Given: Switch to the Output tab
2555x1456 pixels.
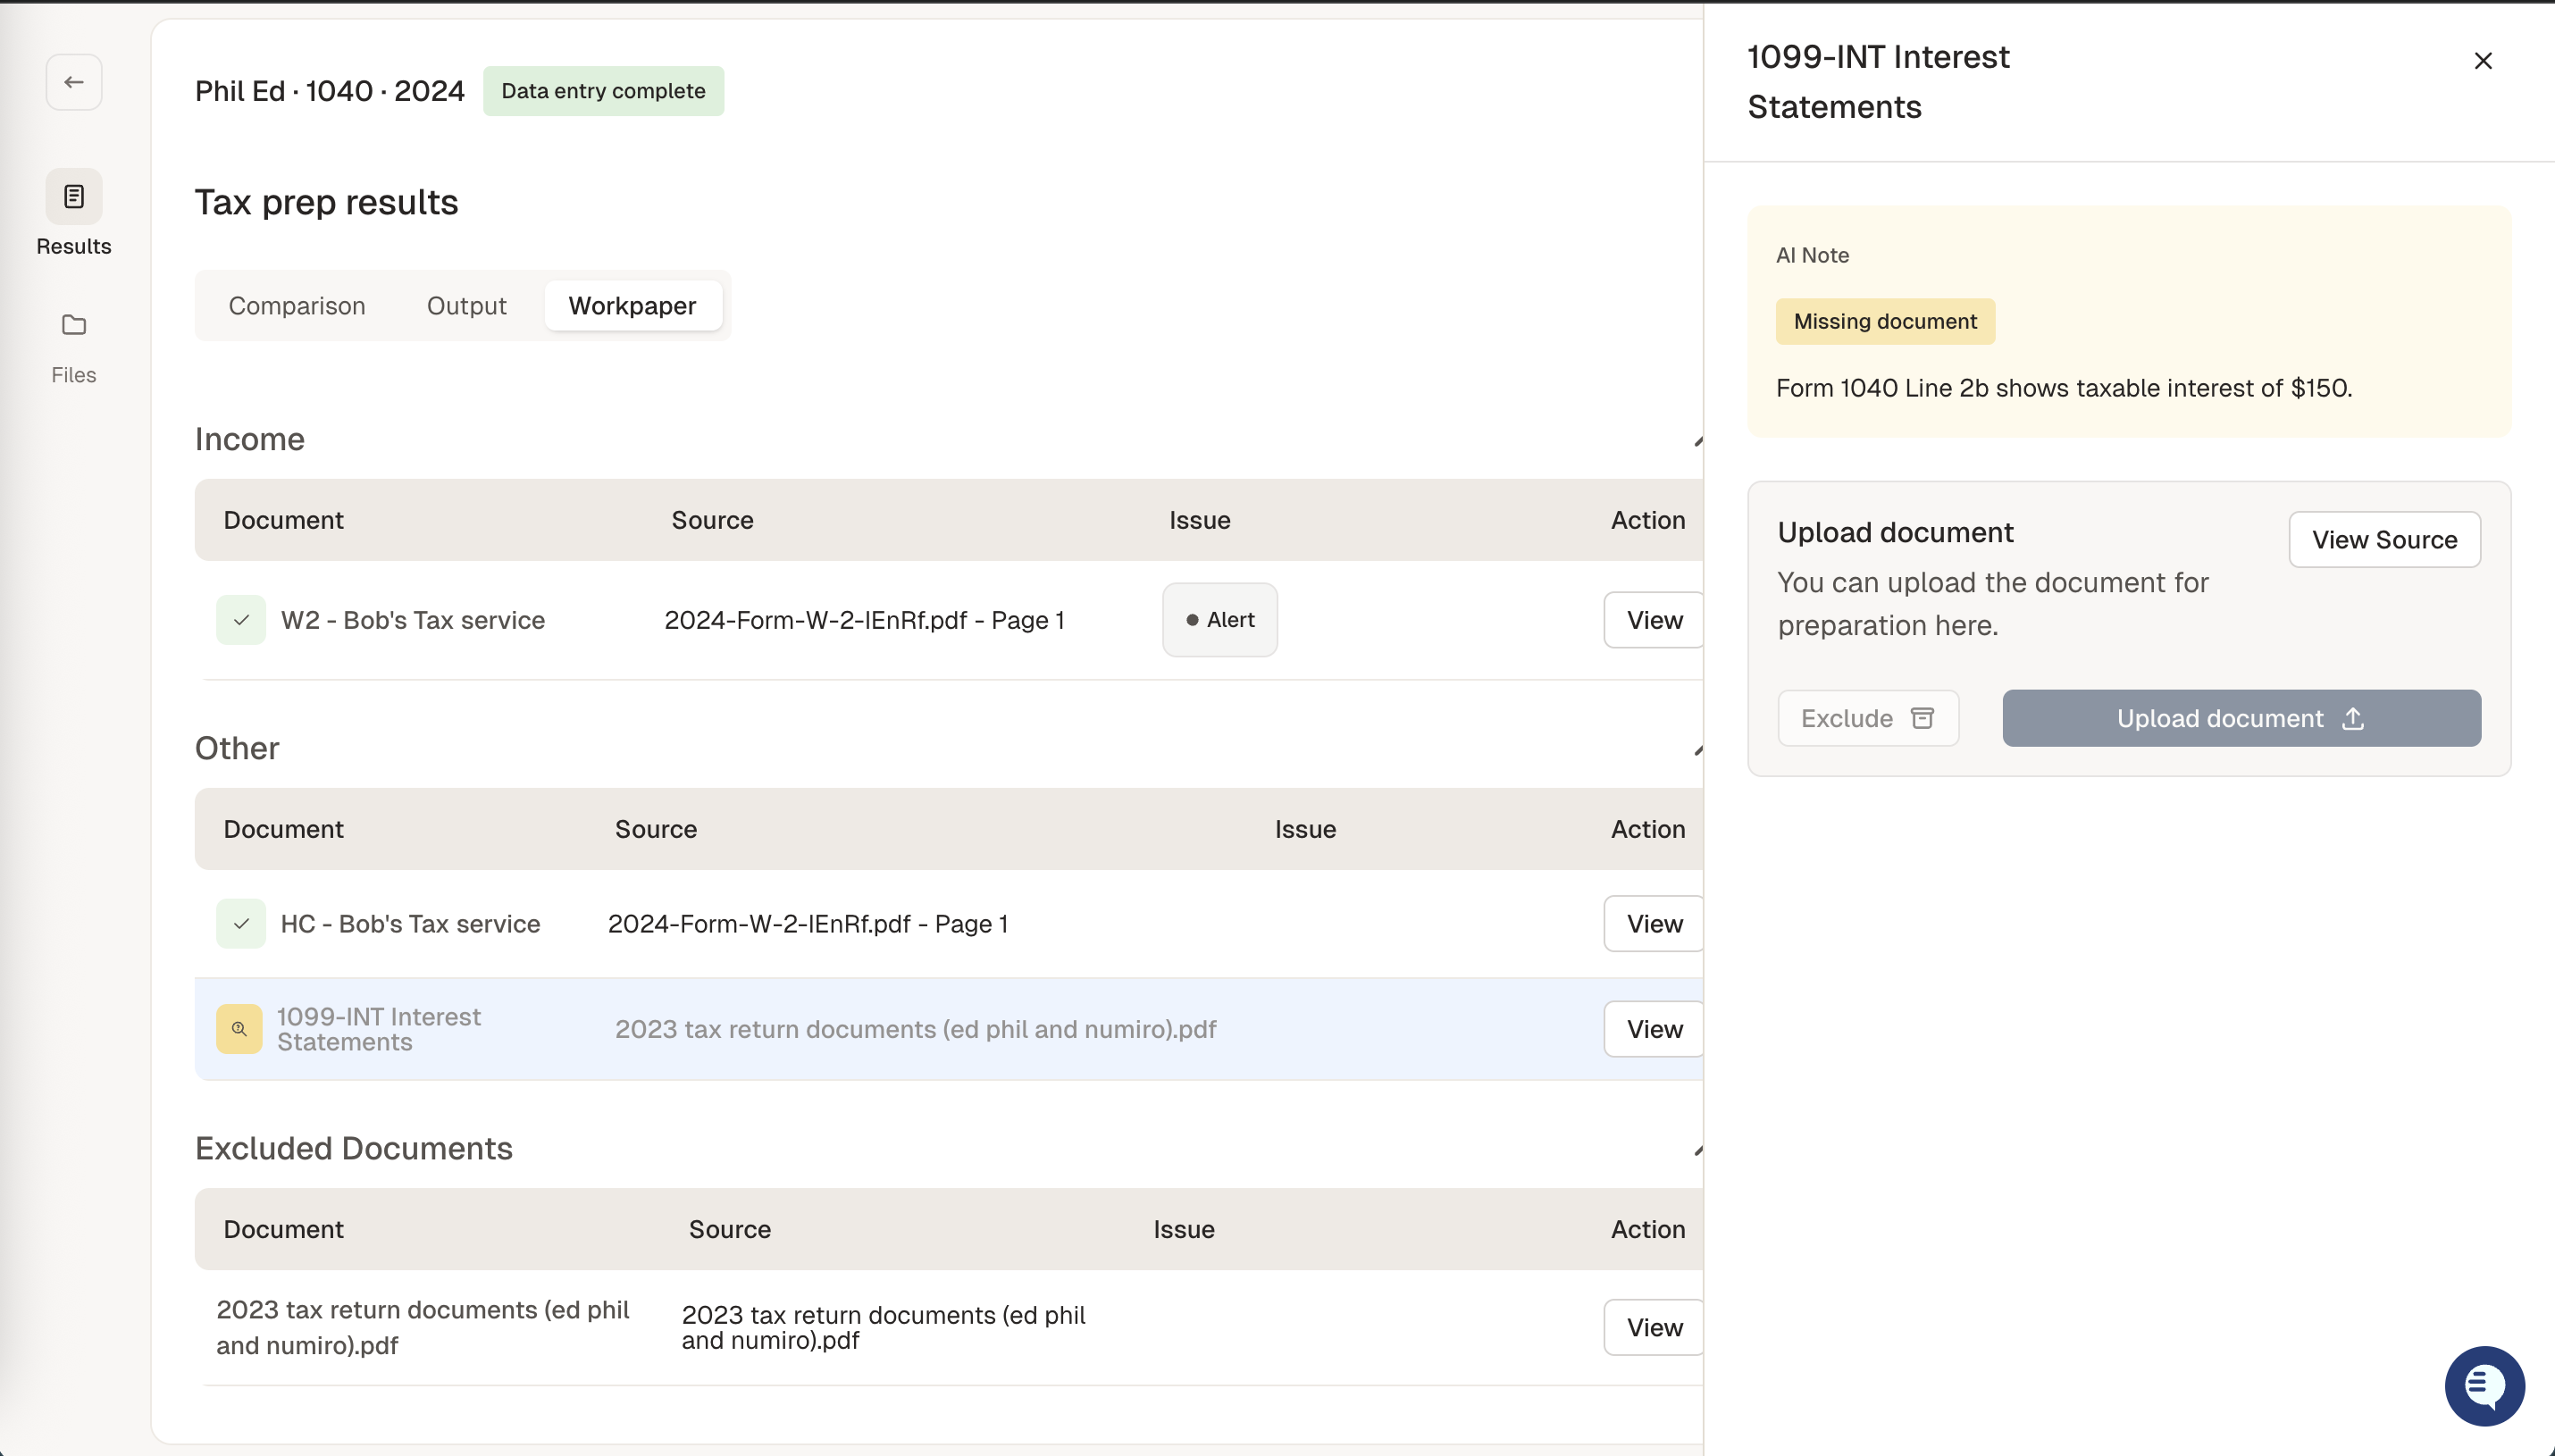Looking at the screenshot, I should 466,306.
